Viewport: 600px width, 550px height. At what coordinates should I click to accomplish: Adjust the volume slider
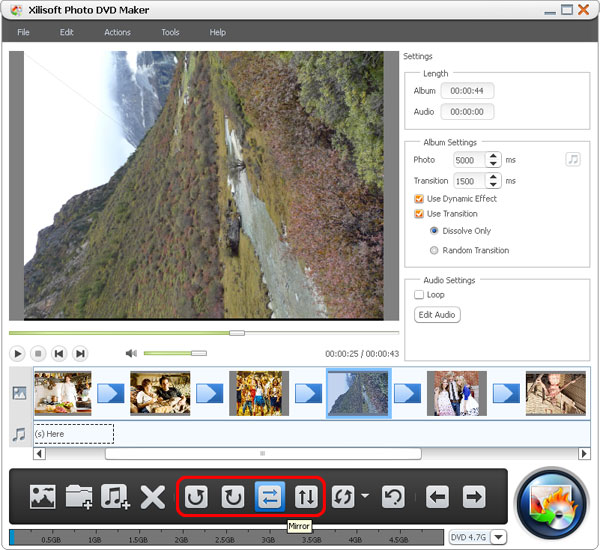[x=174, y=353]
